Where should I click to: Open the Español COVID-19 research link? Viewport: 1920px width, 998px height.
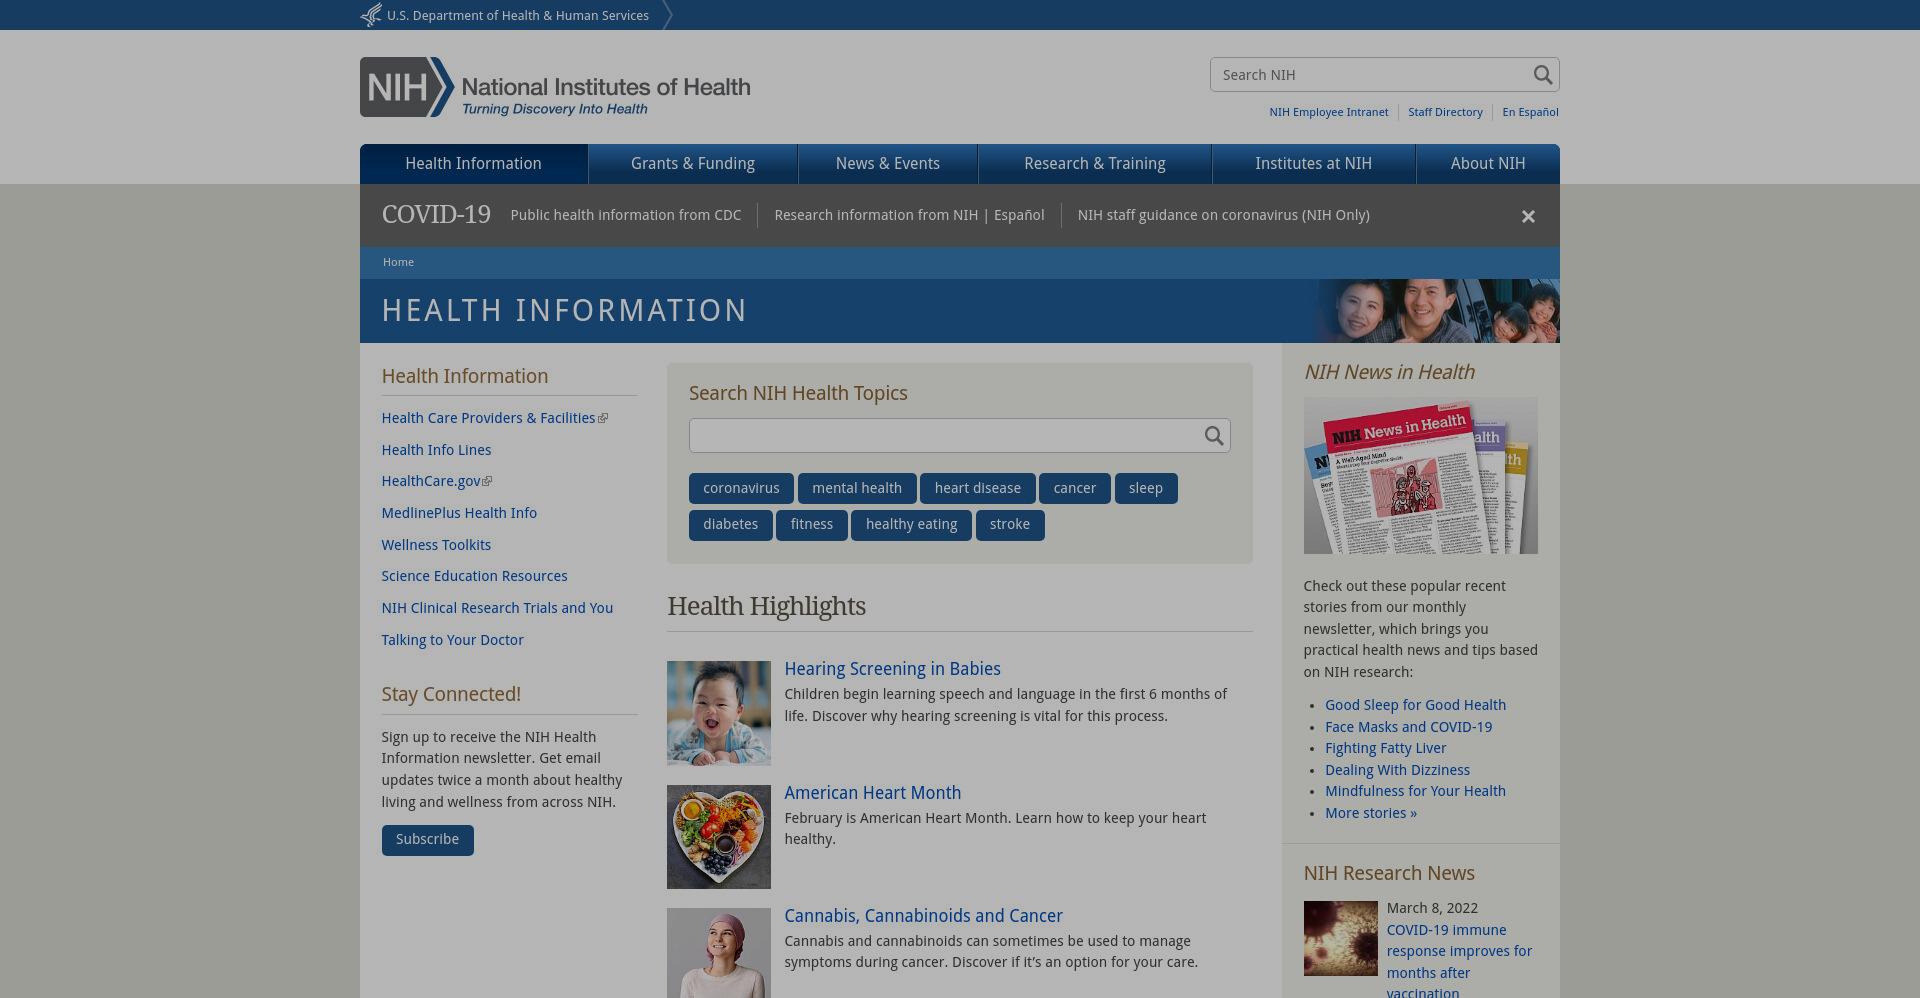pos(1019,215)
